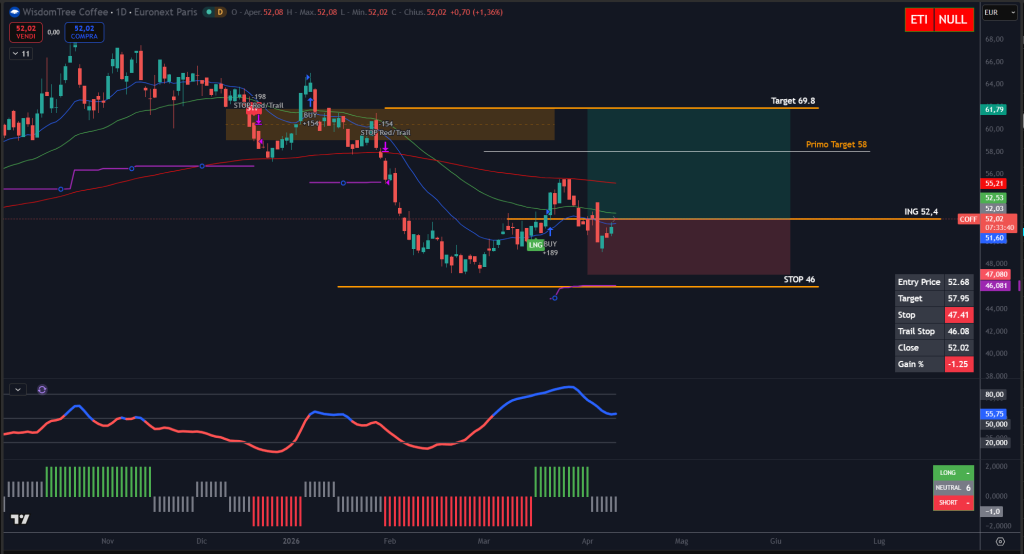Viewport: 1024px width, 554px height.
Task: Select the Target 69.8 horizontal line label
Action: click(793, 101)
